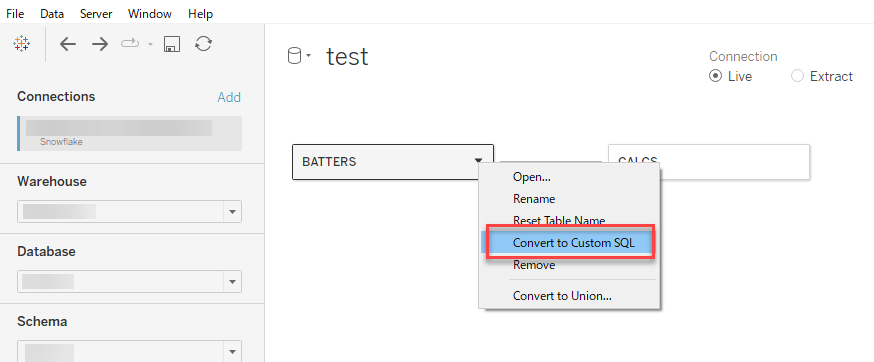The width and height of the screenshot is (874, 362).
Task: Click the replay animation toolbar icon
Action: (x=130, y=44)
